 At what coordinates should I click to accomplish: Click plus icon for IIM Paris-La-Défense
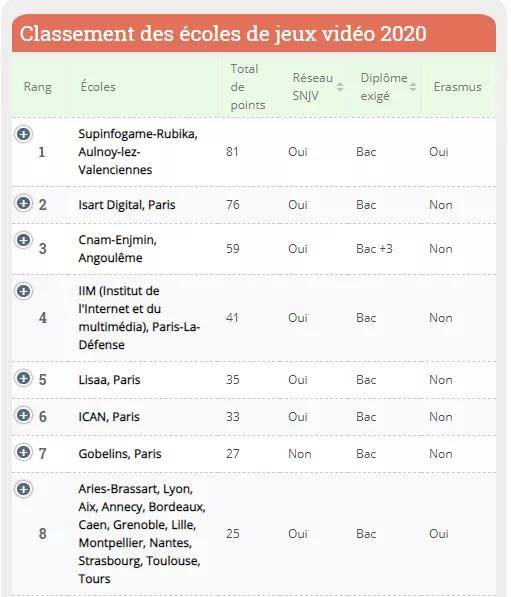tap(24, 291)
